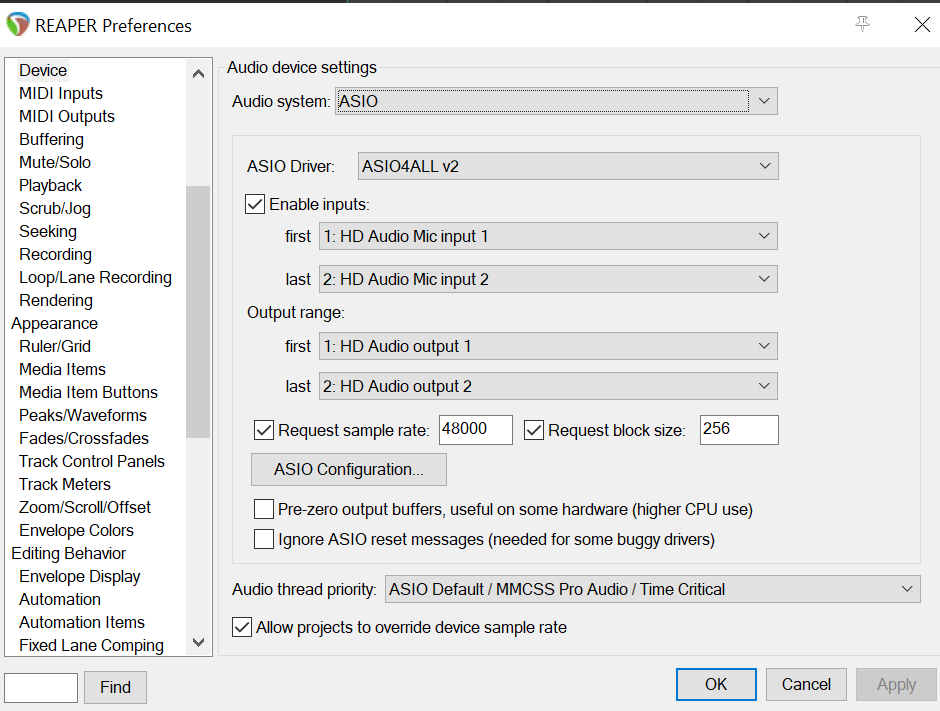
Task: Toggle Allow projects to override device sample rate
Action: pos(242,628)
